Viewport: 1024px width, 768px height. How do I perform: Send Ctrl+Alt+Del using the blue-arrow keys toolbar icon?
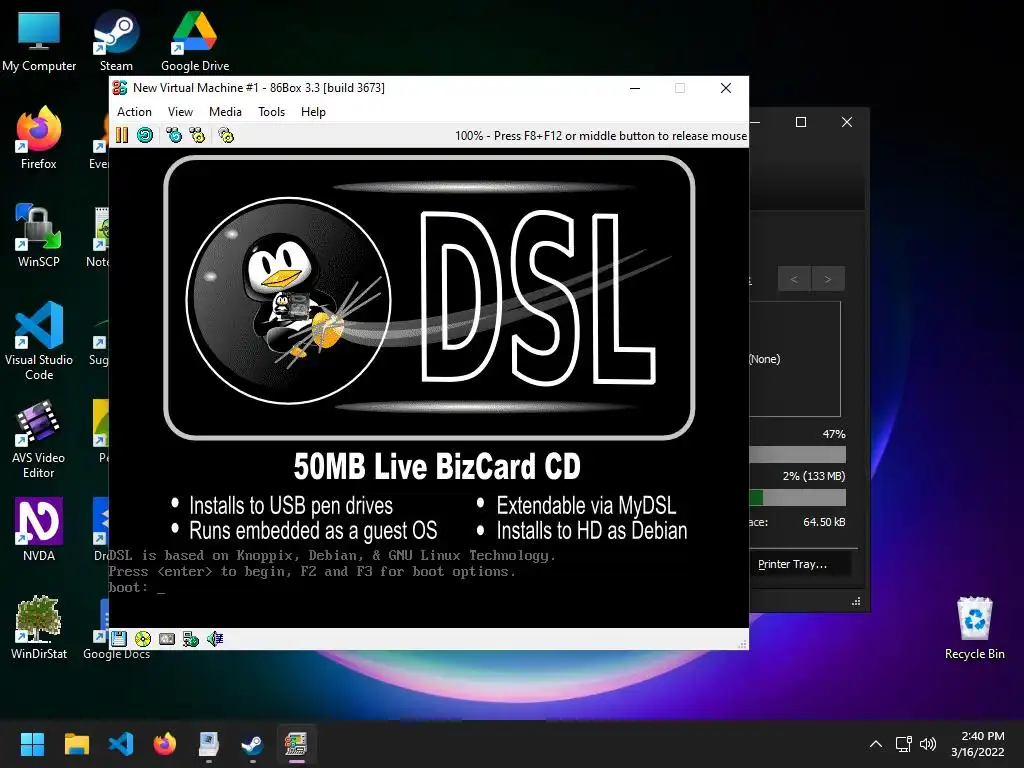[174, 135]
